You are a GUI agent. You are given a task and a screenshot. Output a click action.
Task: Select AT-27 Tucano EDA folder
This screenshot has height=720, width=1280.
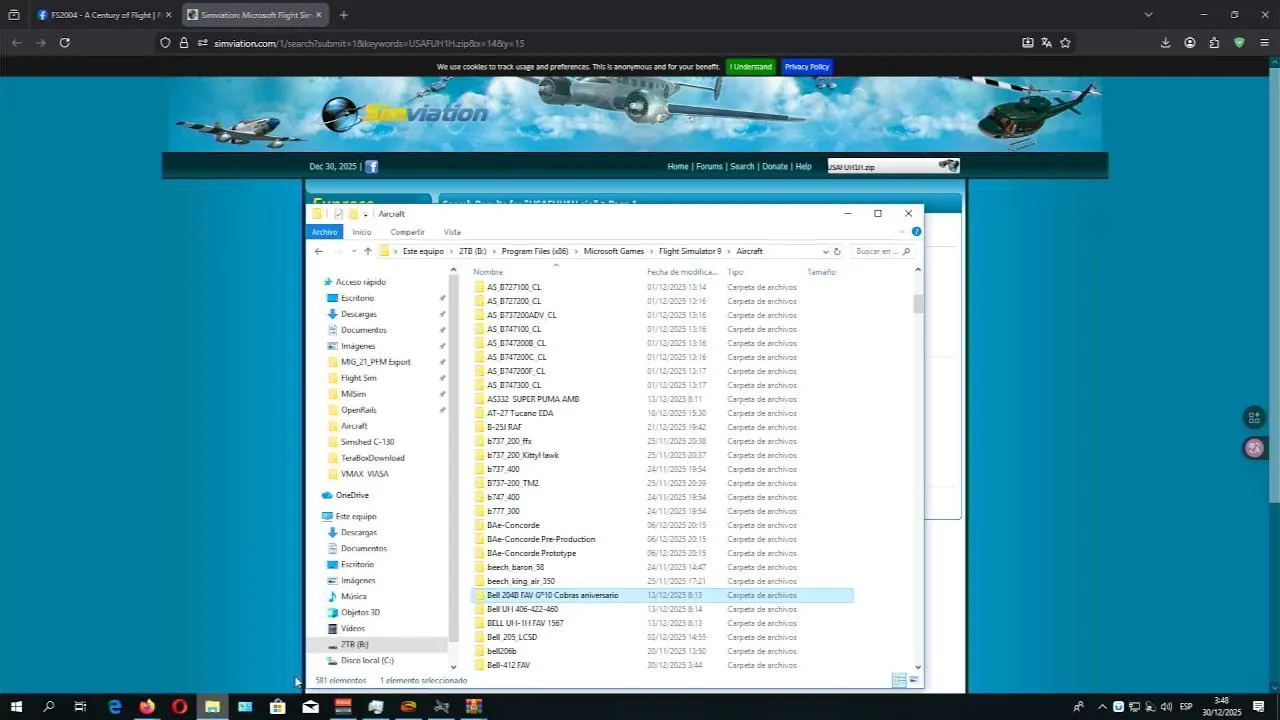520,413
